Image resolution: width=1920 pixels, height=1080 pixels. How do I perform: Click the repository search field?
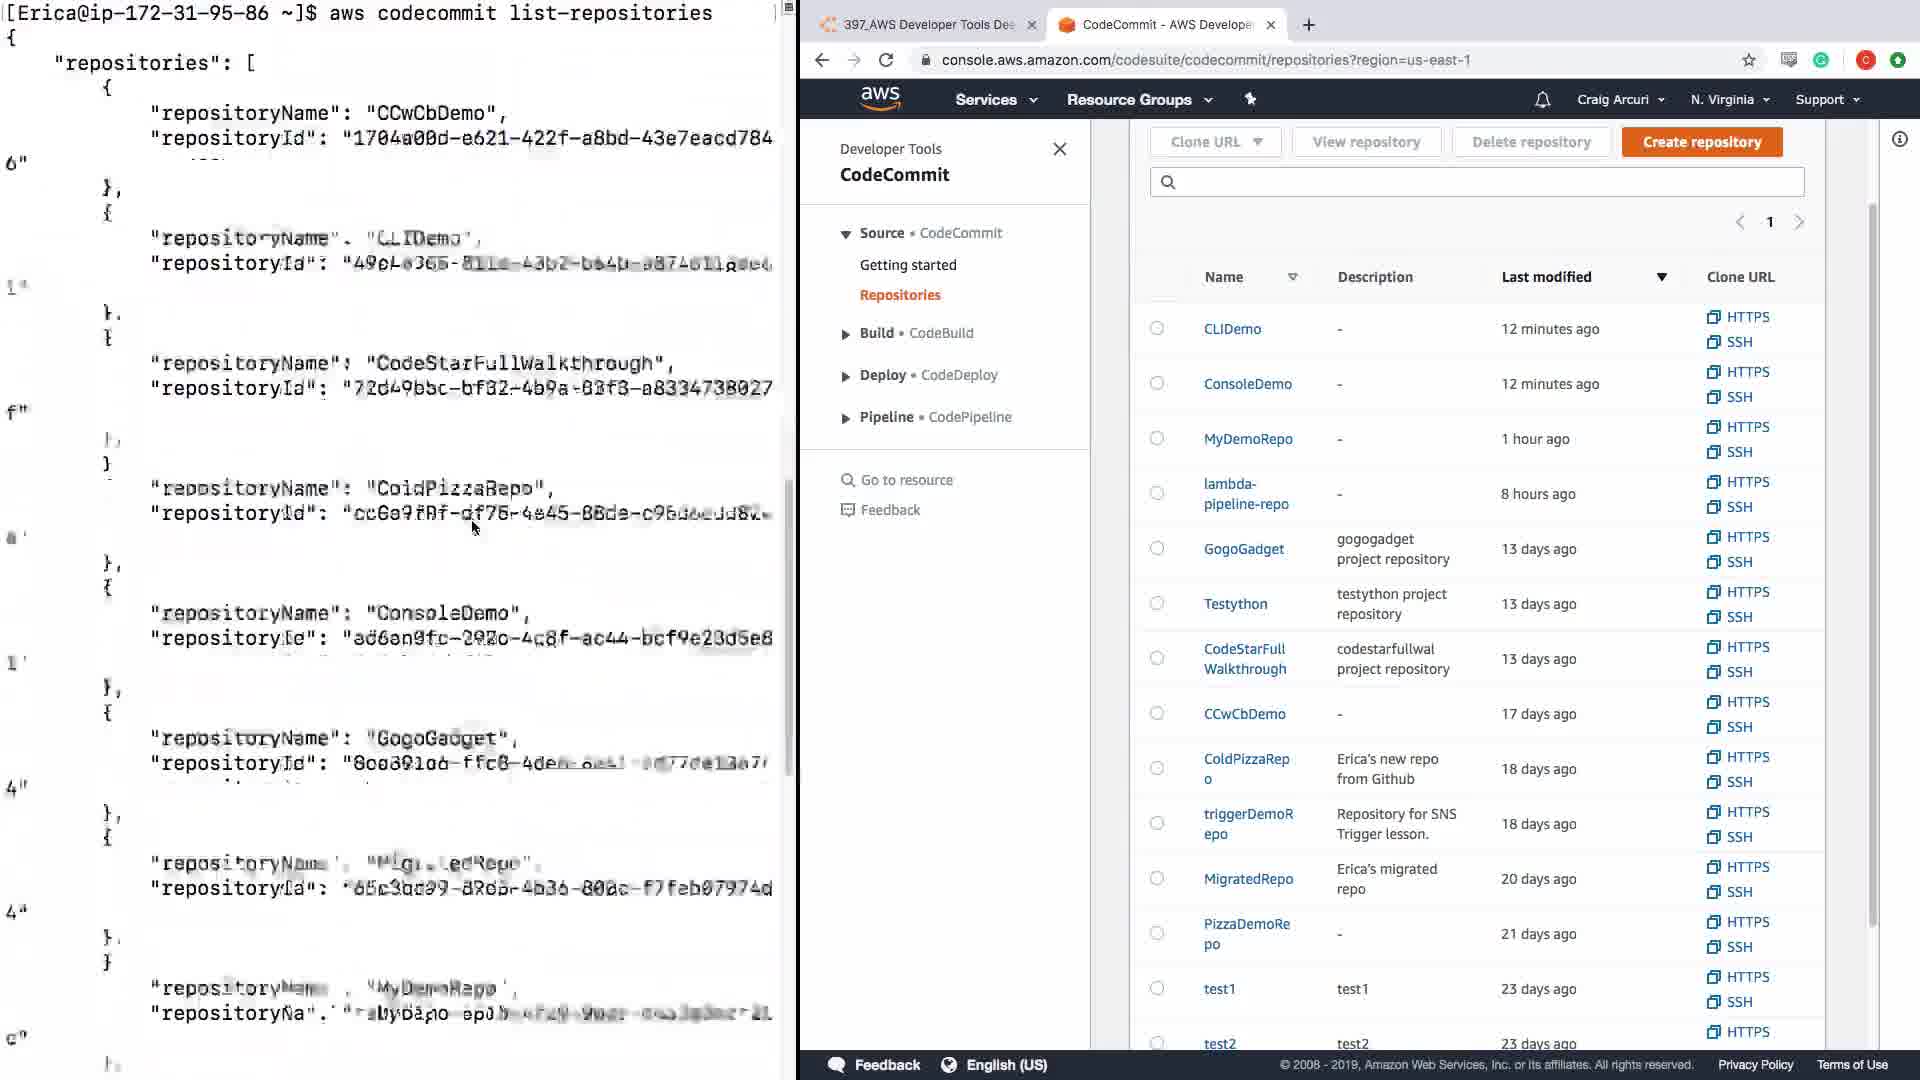(x=1476, y=182)
